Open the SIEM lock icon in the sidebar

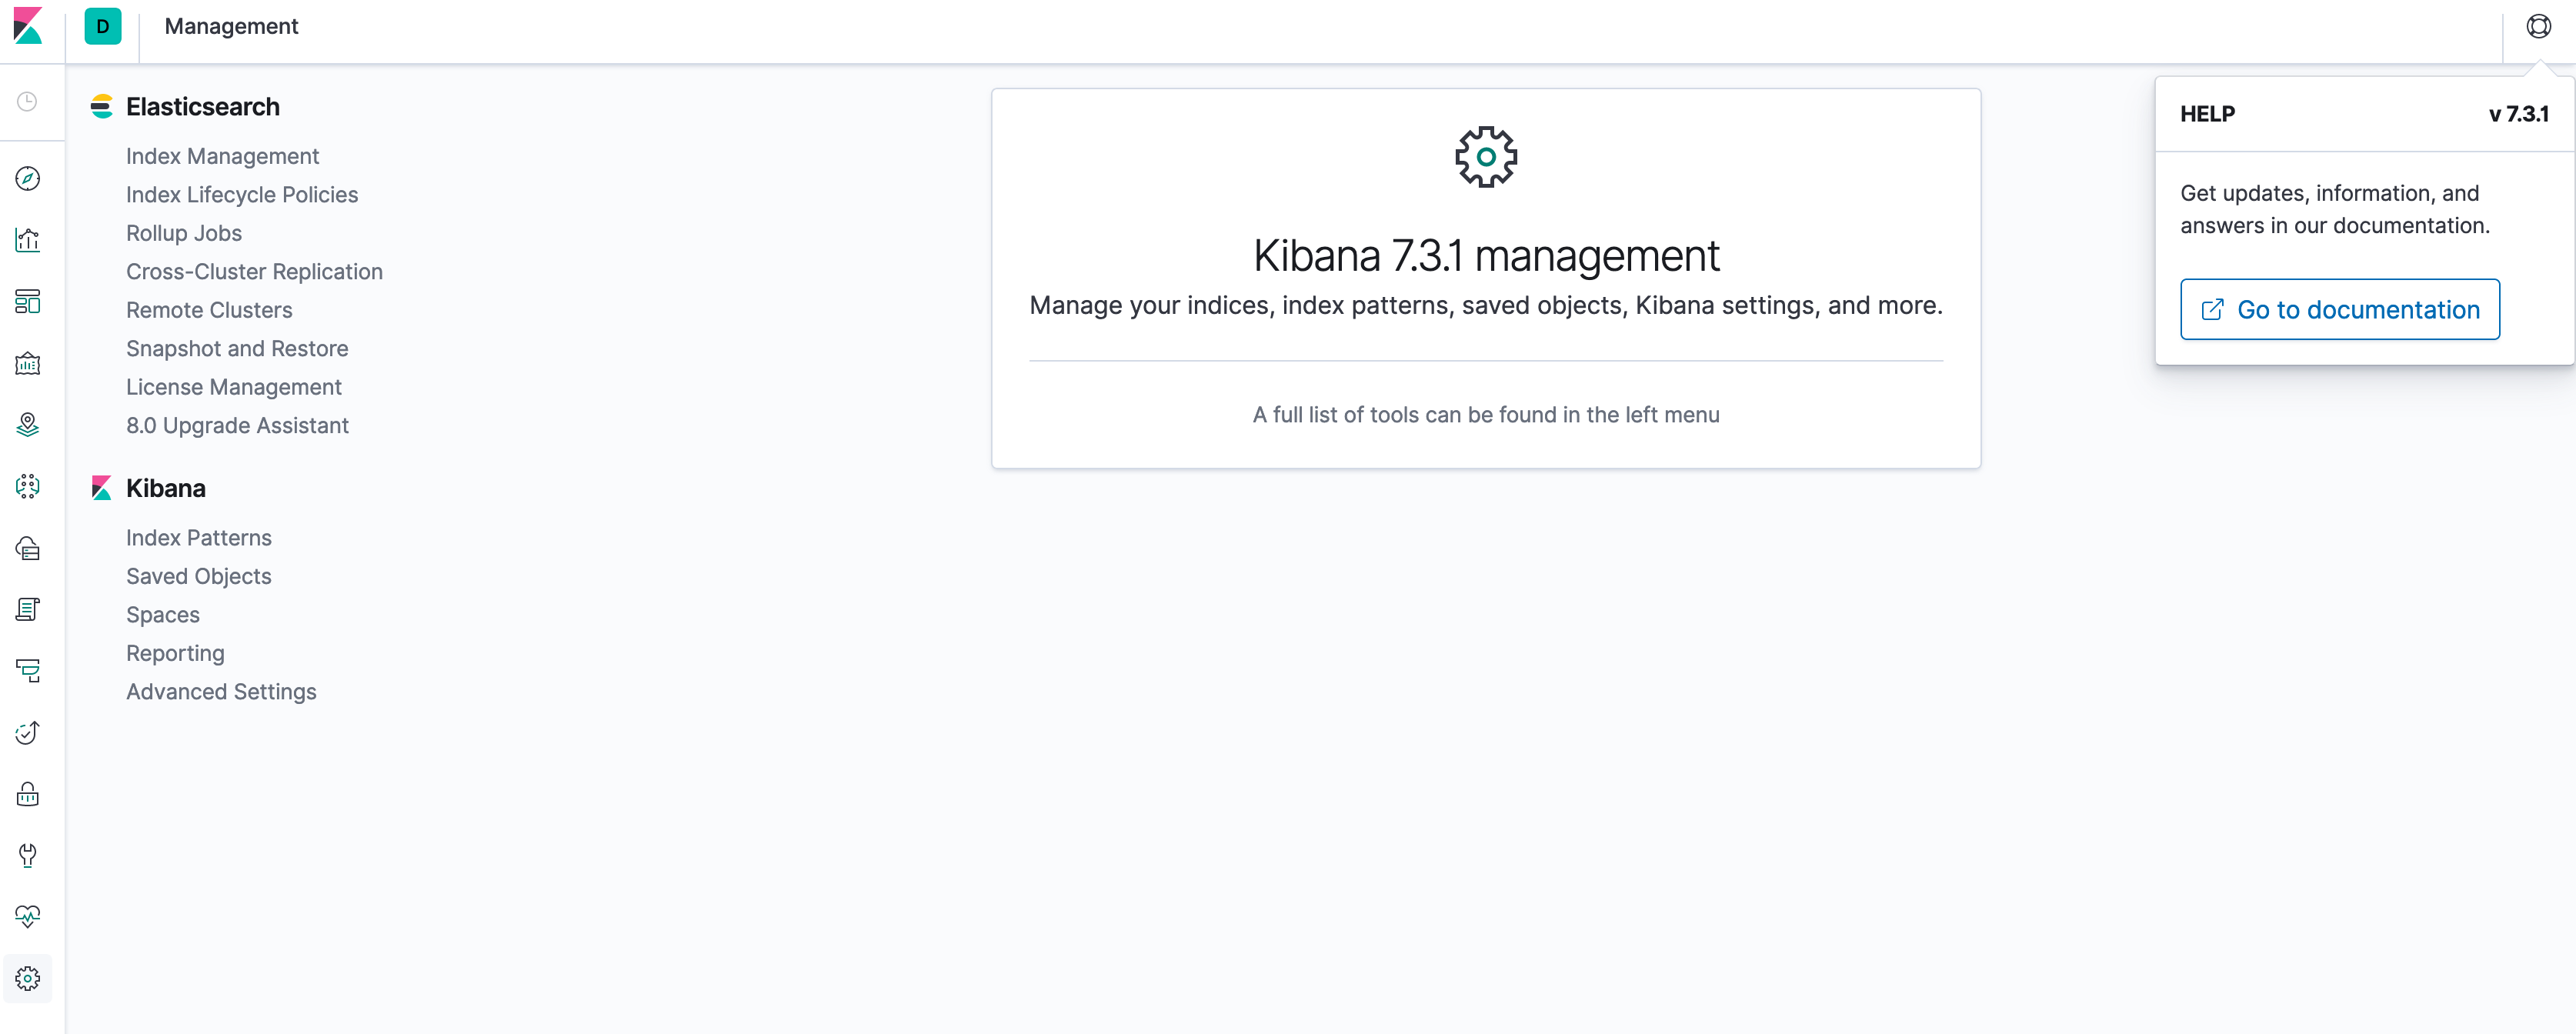(x=28, y=794)
